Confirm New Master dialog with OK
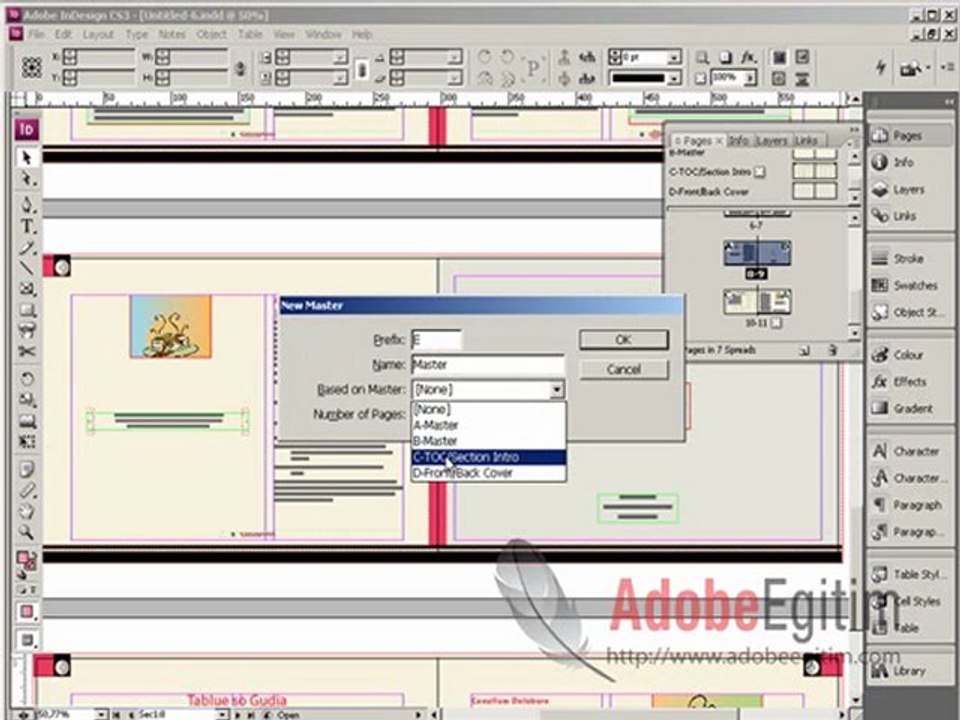Image resolution: width=960 pixels, height=720 pixels. click(x=624, y=340)
